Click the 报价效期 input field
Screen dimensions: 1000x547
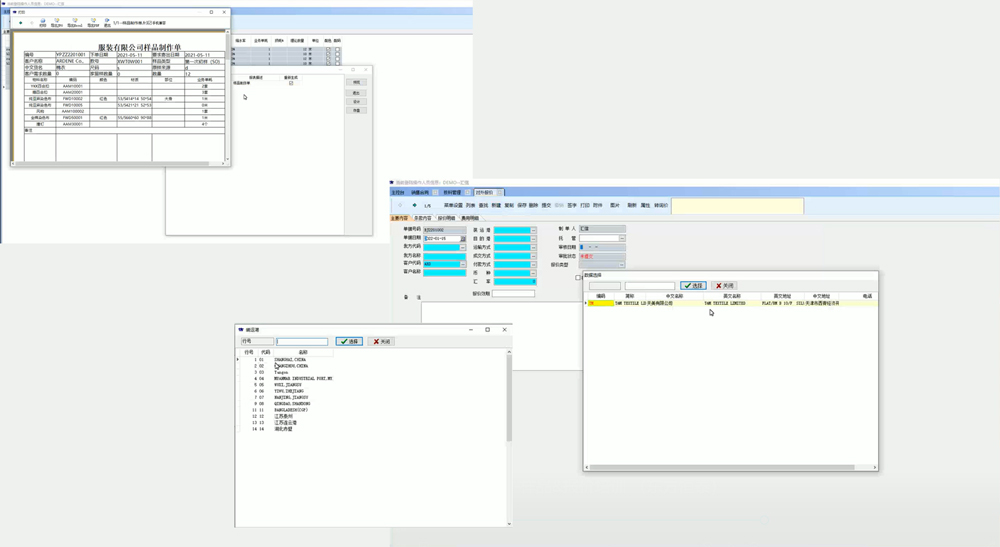pyautogui.click(x=513, y=293)
